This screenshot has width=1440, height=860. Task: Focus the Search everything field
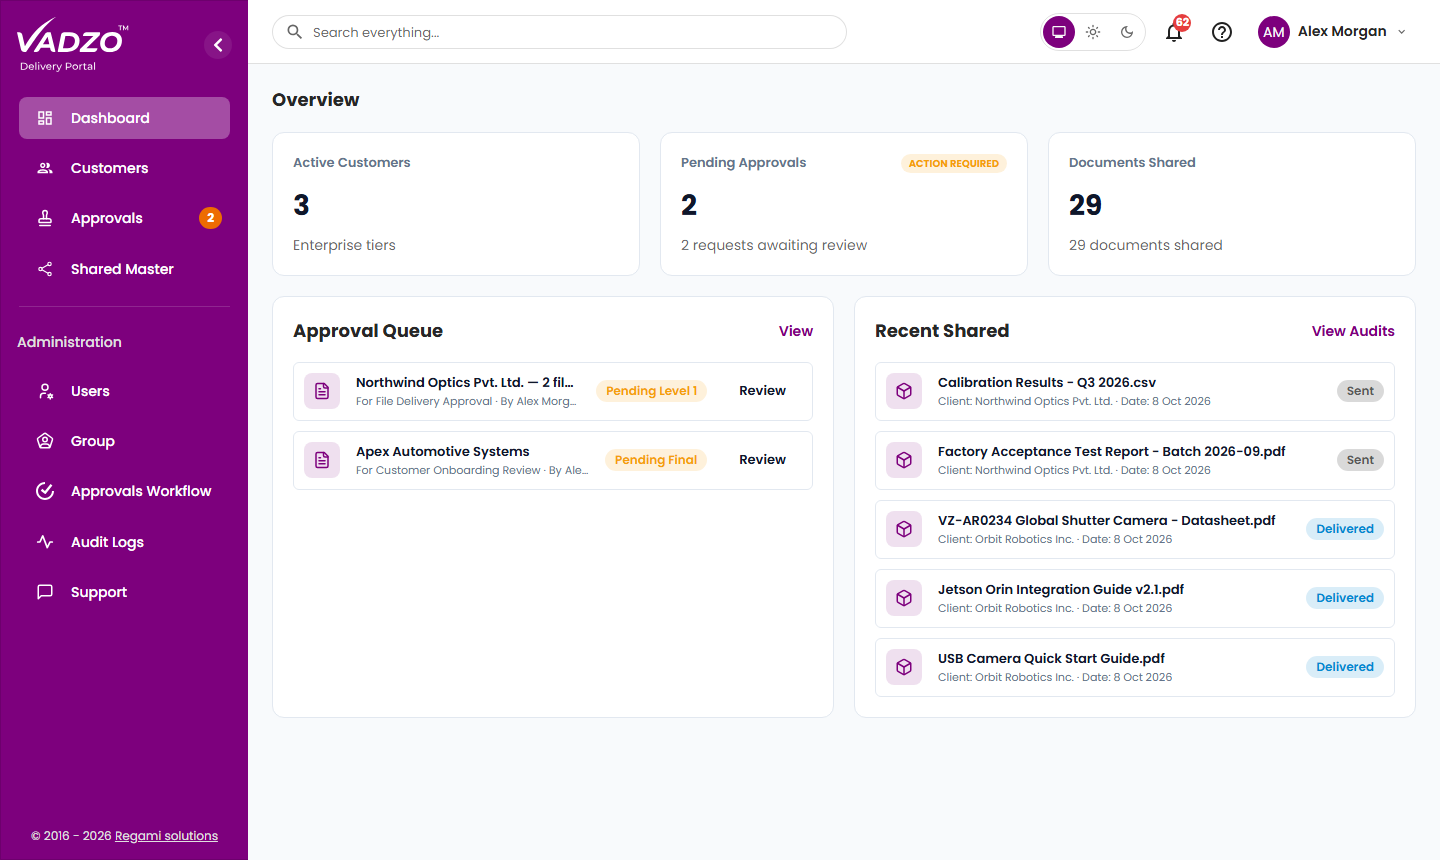coord(559,32)
